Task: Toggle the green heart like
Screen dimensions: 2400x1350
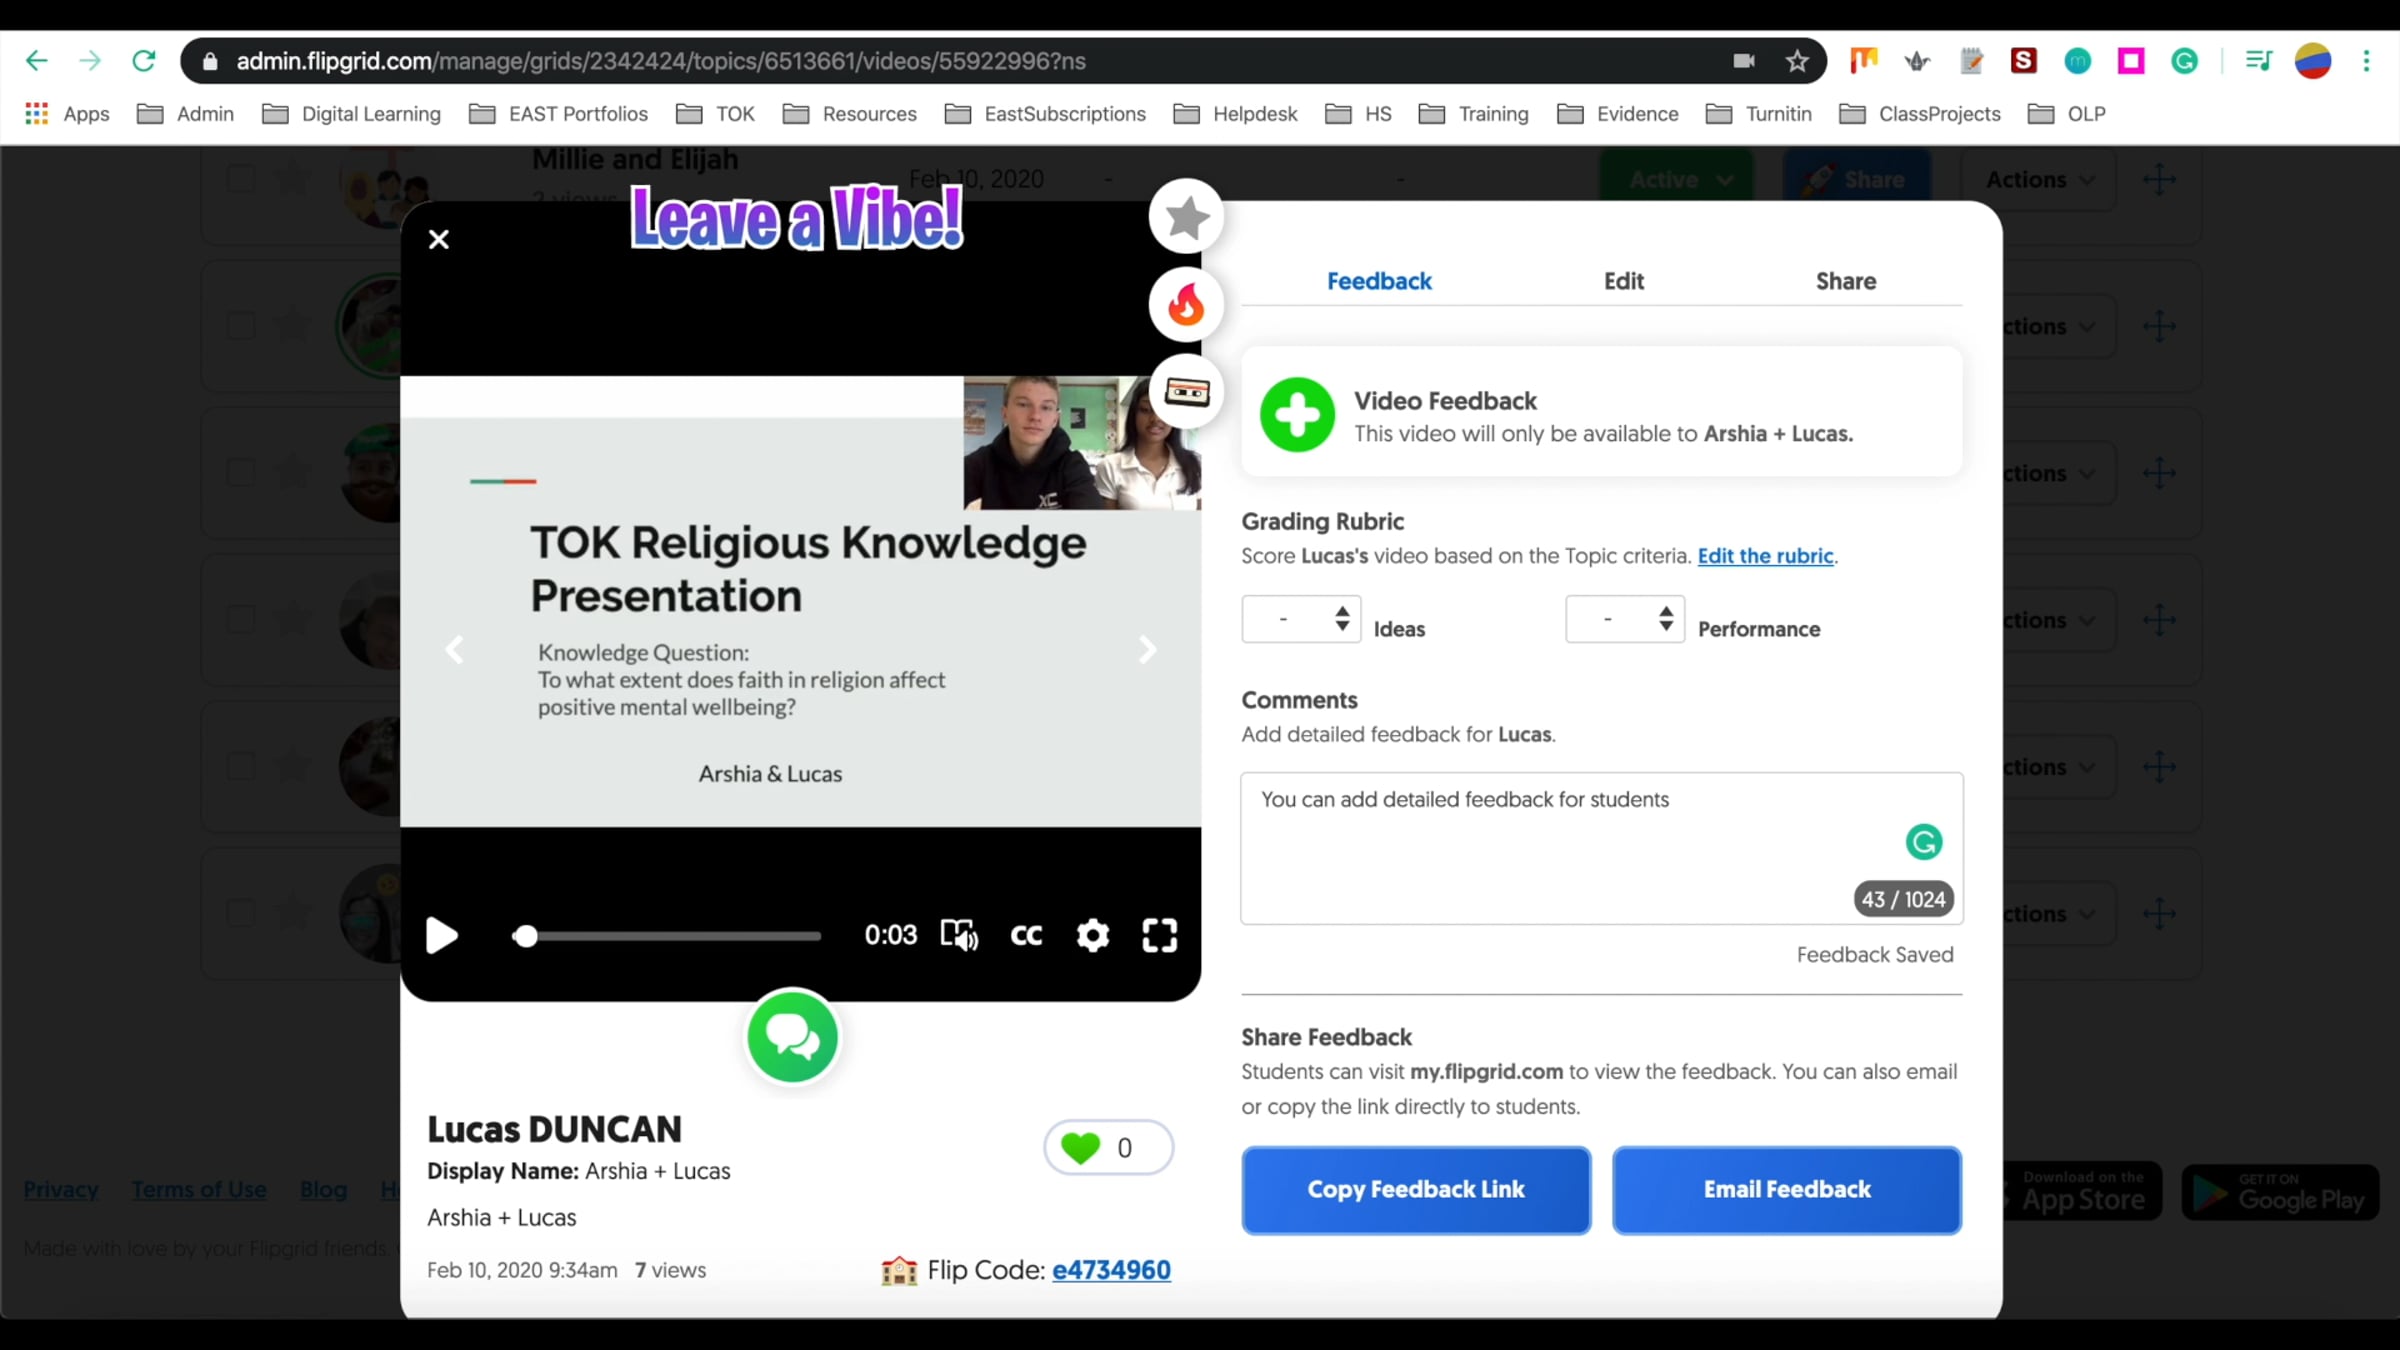Action: coord(1080,1148)
